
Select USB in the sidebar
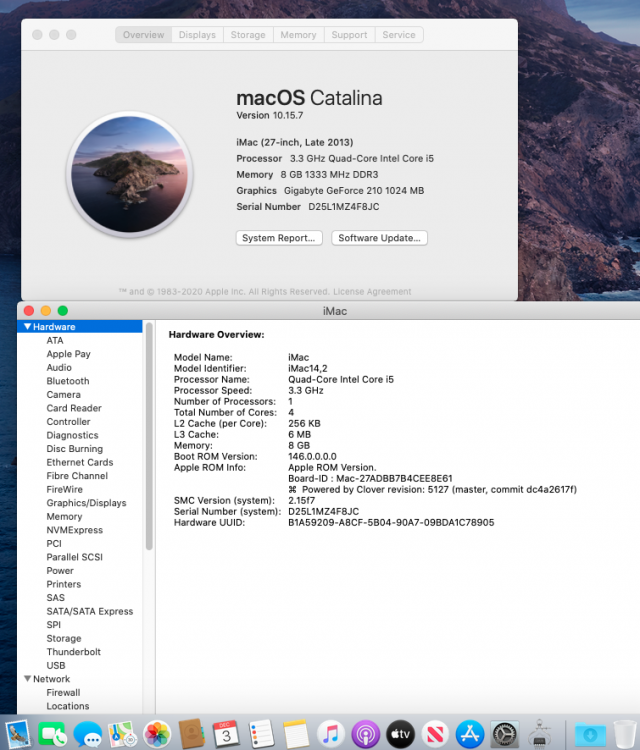tap(56, 665)
